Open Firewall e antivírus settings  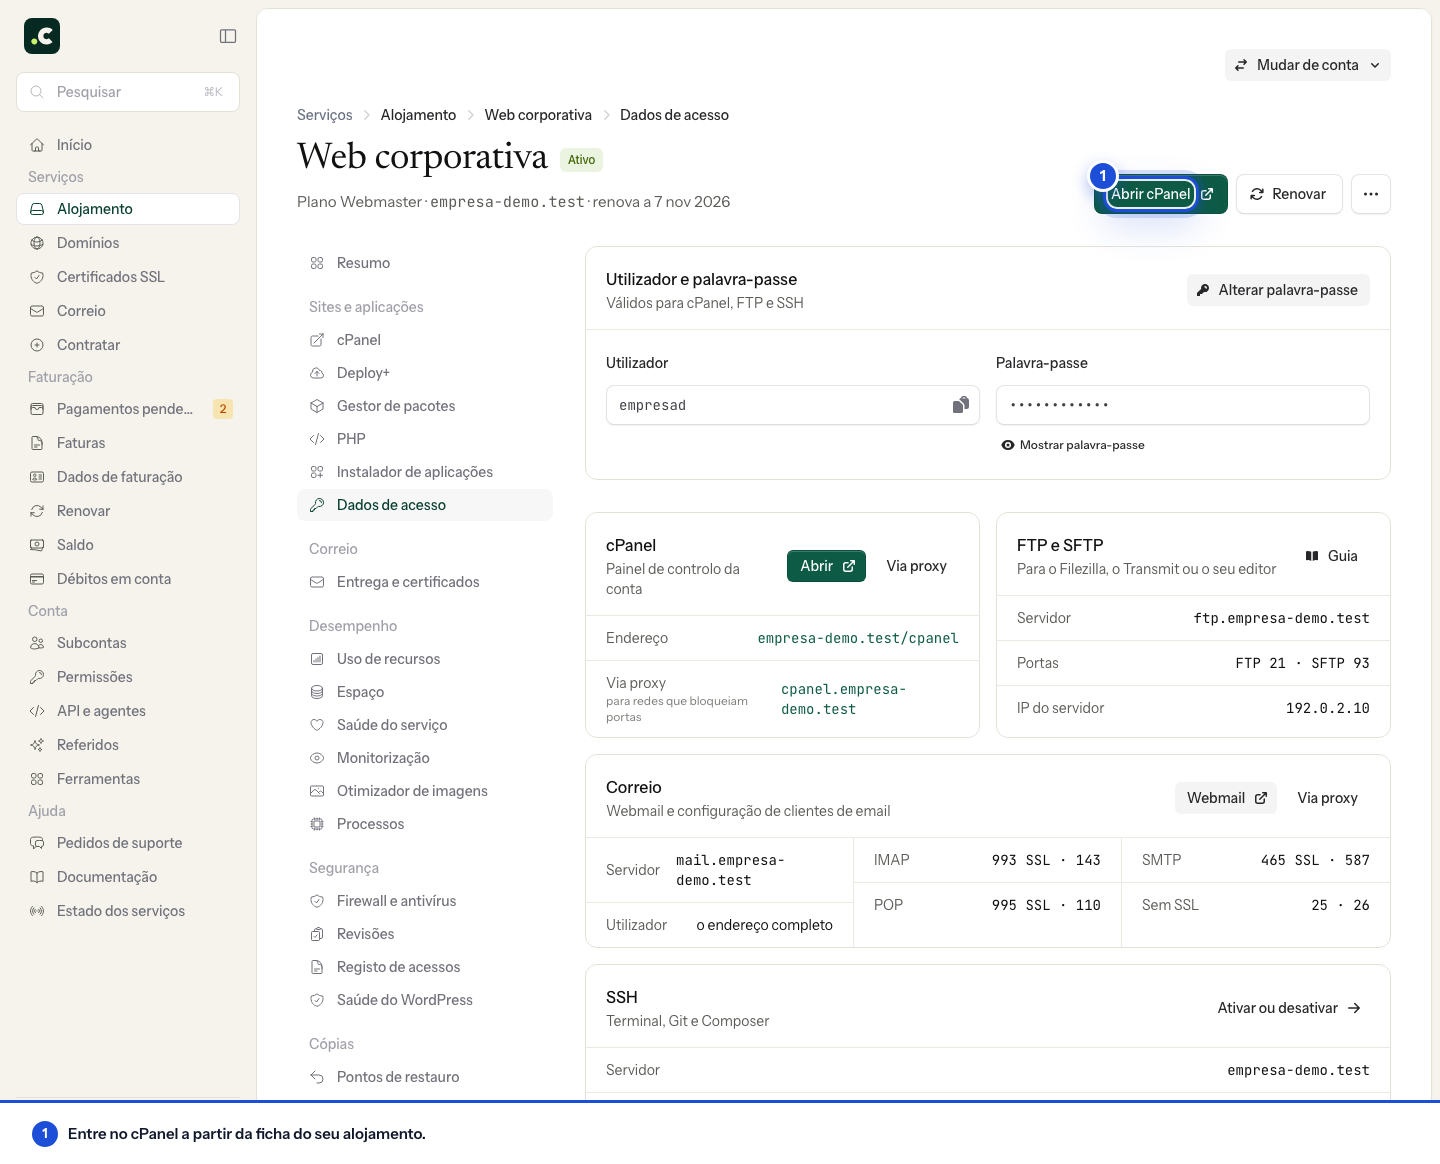point(425,901)
